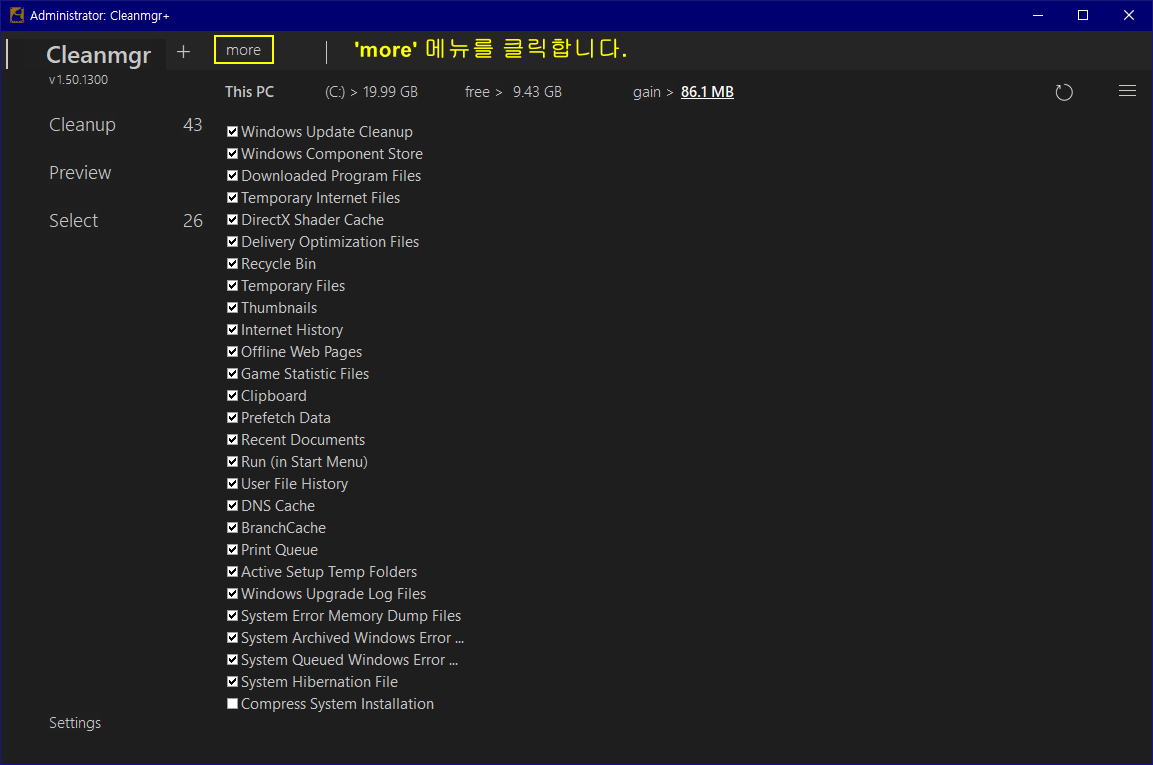Select the Cleanmgr tab
The height and width of the screenshot is (765, 1153).
coord(99,54)
